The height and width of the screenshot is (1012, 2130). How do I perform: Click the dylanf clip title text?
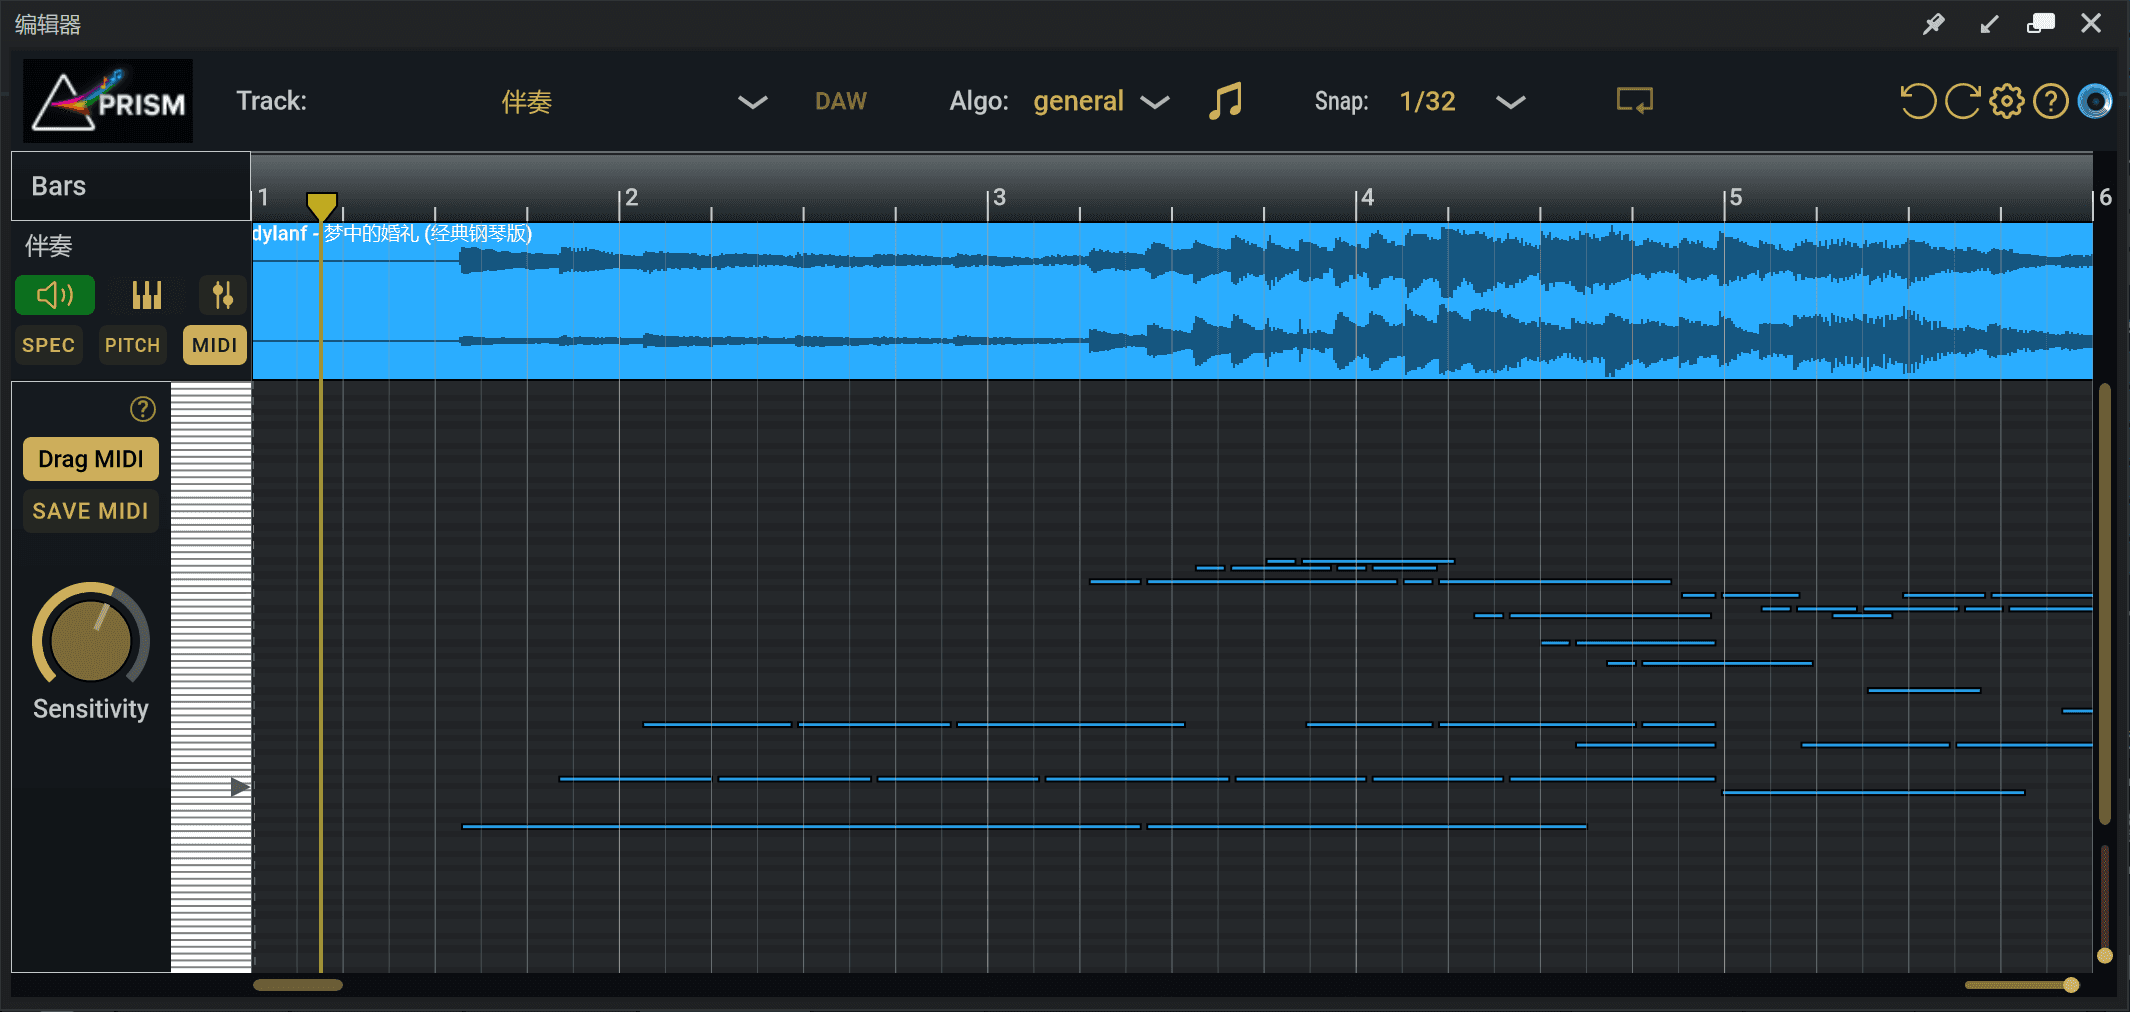392,233
